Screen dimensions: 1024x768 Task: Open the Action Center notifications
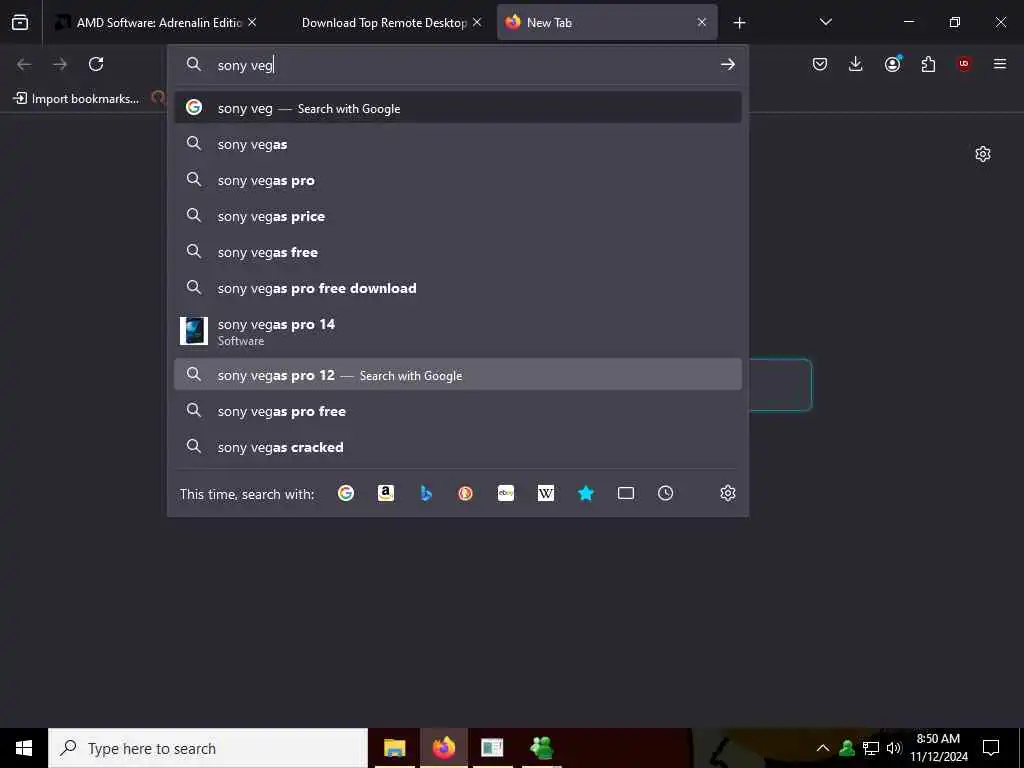[x=991, y=748]
